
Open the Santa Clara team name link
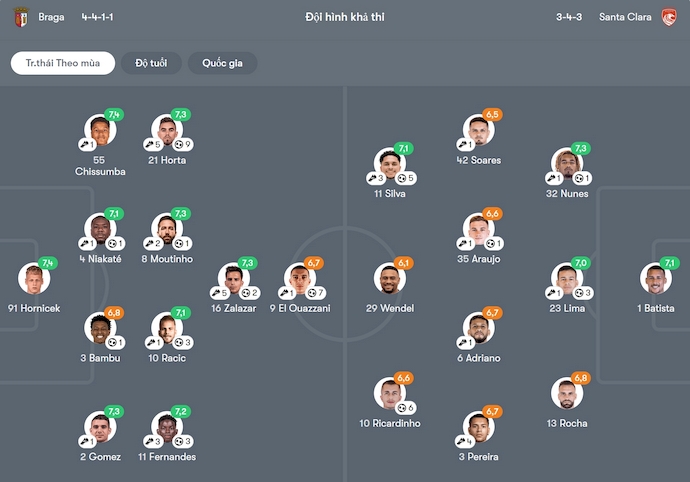[626, 17]
